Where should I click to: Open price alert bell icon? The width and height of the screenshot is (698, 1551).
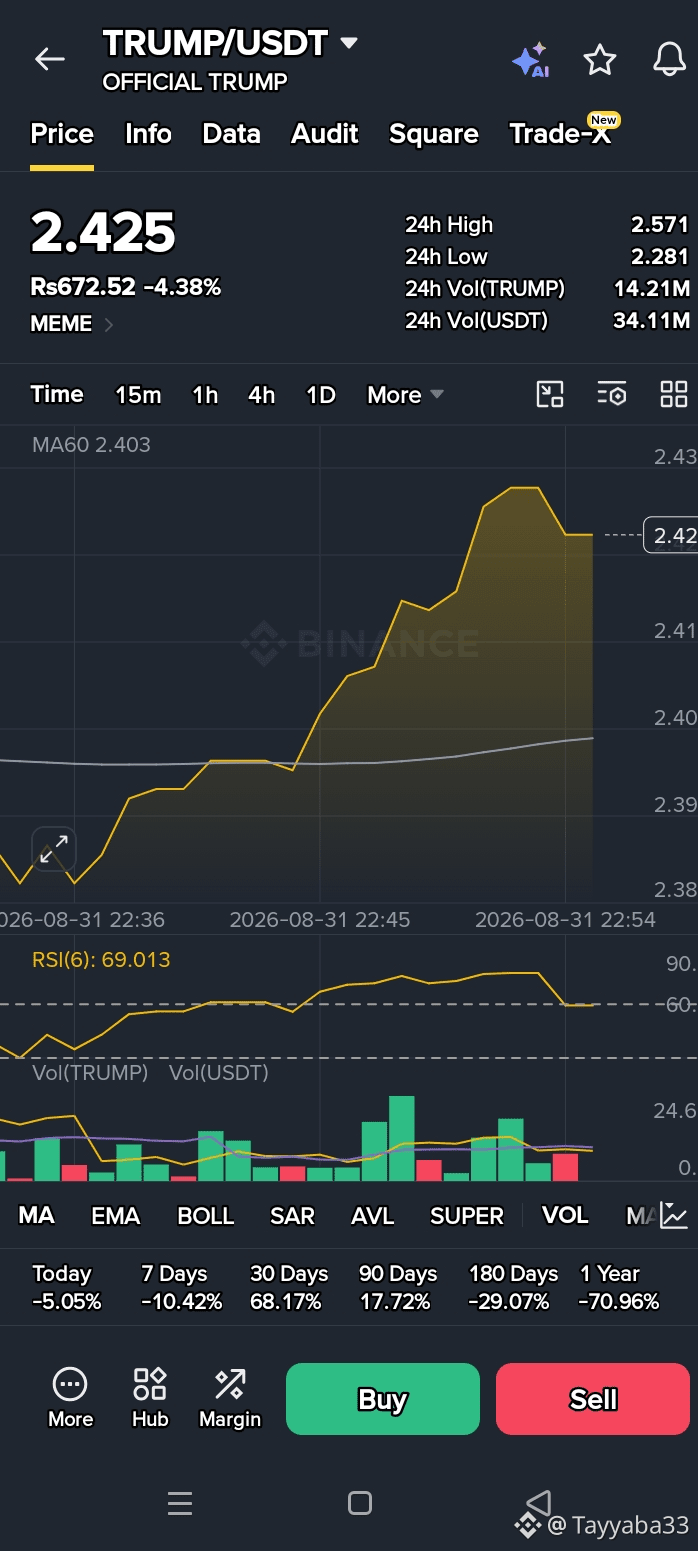[669, 60]
